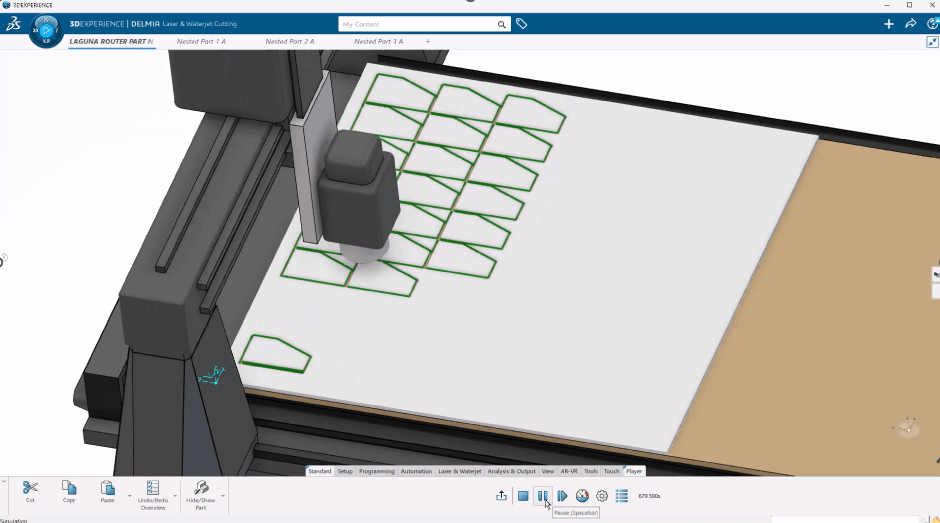Open the AR-VR action bar tab
Screen dimensions: 940x523
pyautogui.click(x=569, y=471)
